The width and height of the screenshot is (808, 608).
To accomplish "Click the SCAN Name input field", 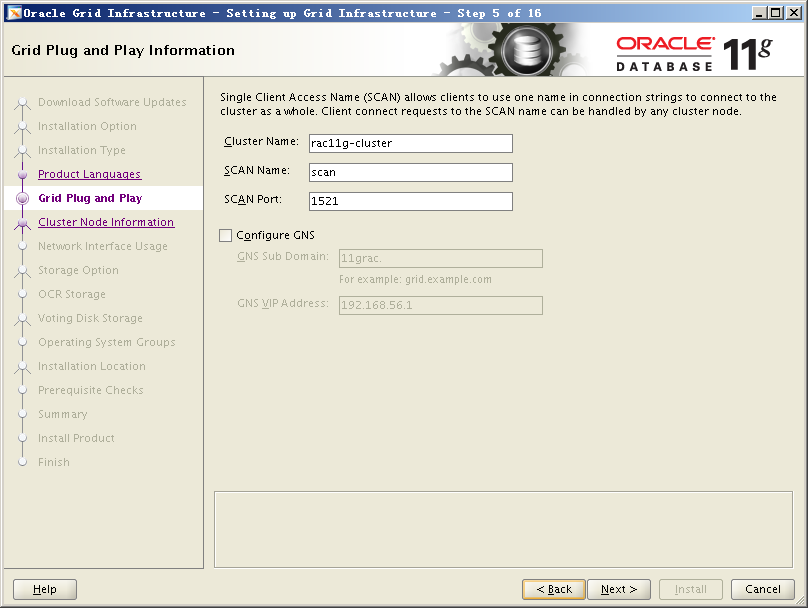I will 411,172.
